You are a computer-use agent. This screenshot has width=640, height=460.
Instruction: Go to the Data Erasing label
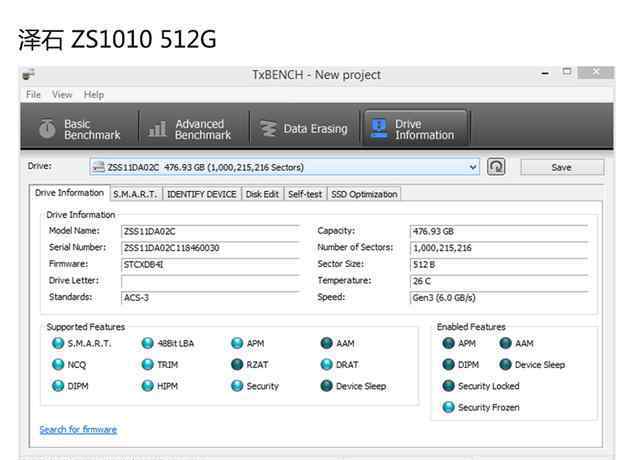(x=316, y=129)
